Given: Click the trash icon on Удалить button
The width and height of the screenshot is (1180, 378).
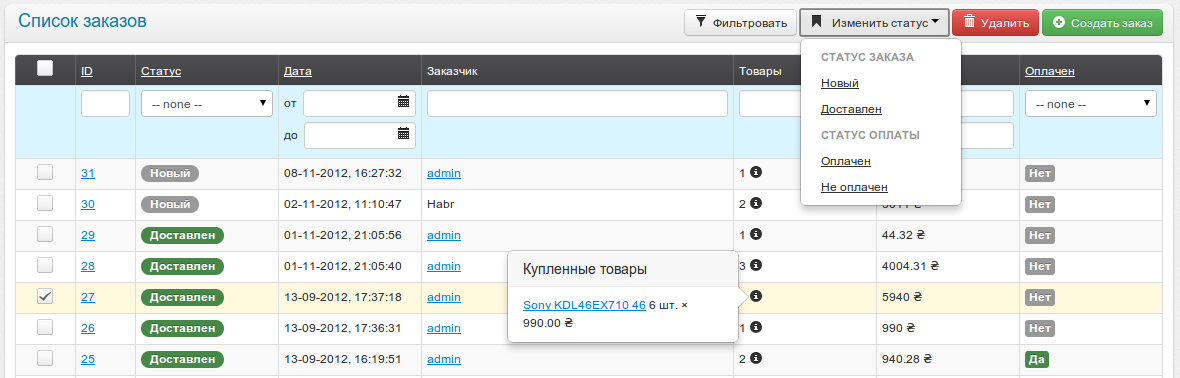Looking at the screenshot, I should pos(969,22).
